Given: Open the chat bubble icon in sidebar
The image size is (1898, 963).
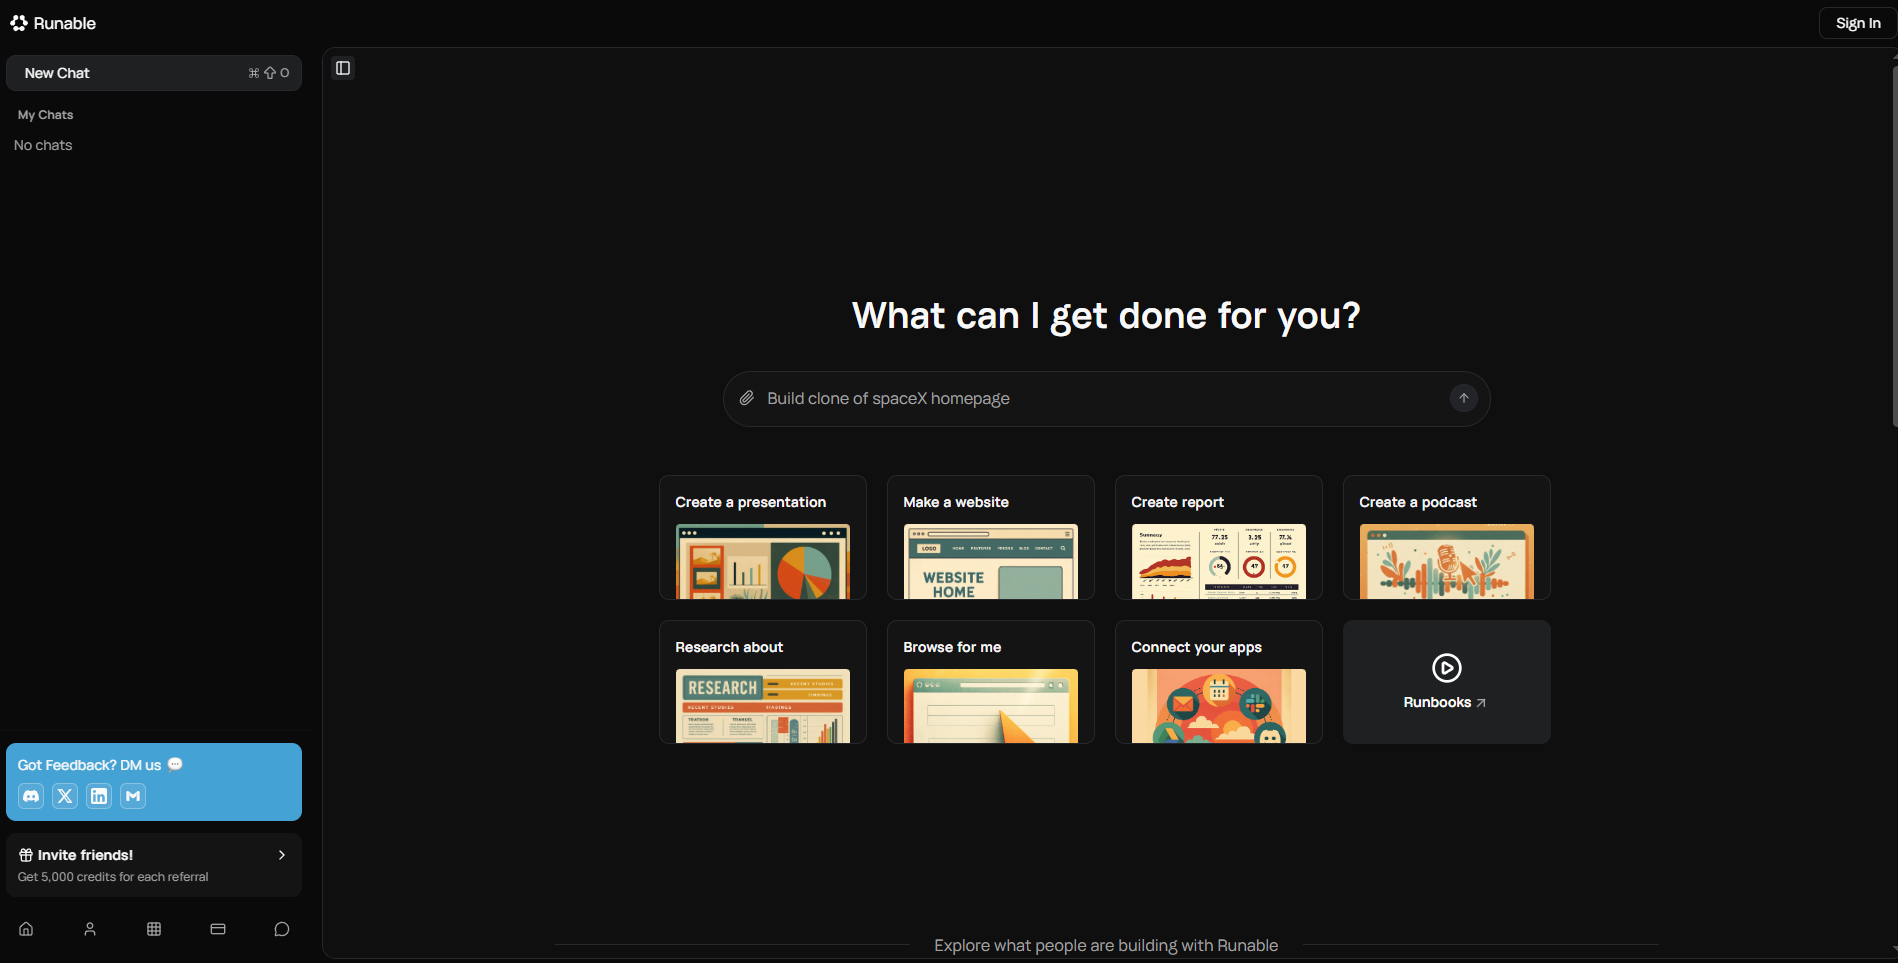Looking at the screenshot, I should coord(282,929).
